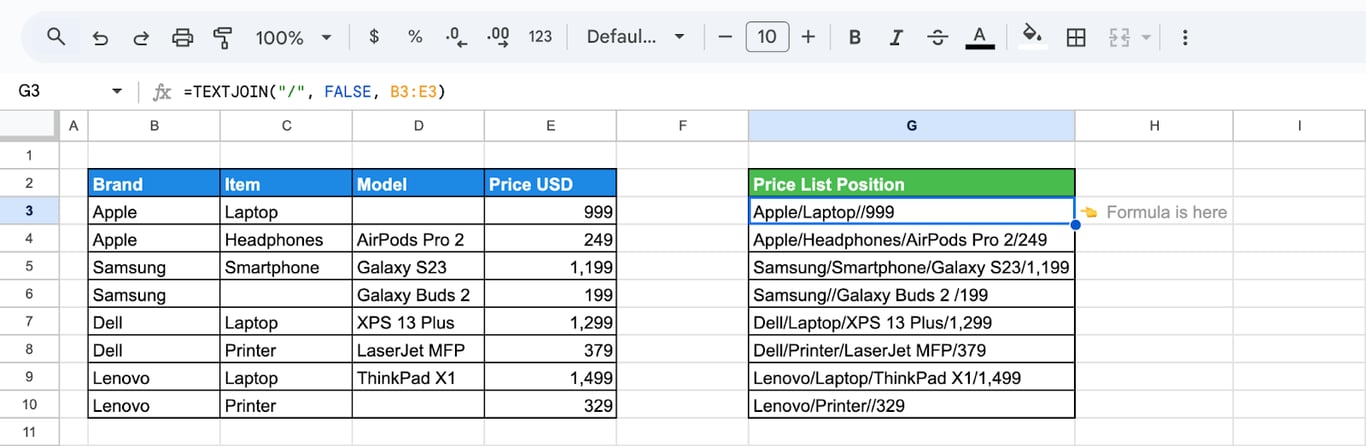The width and height of the screenshot is (1366, 446).
Task: Select row 10 header
Action: (x=29, y=405)
